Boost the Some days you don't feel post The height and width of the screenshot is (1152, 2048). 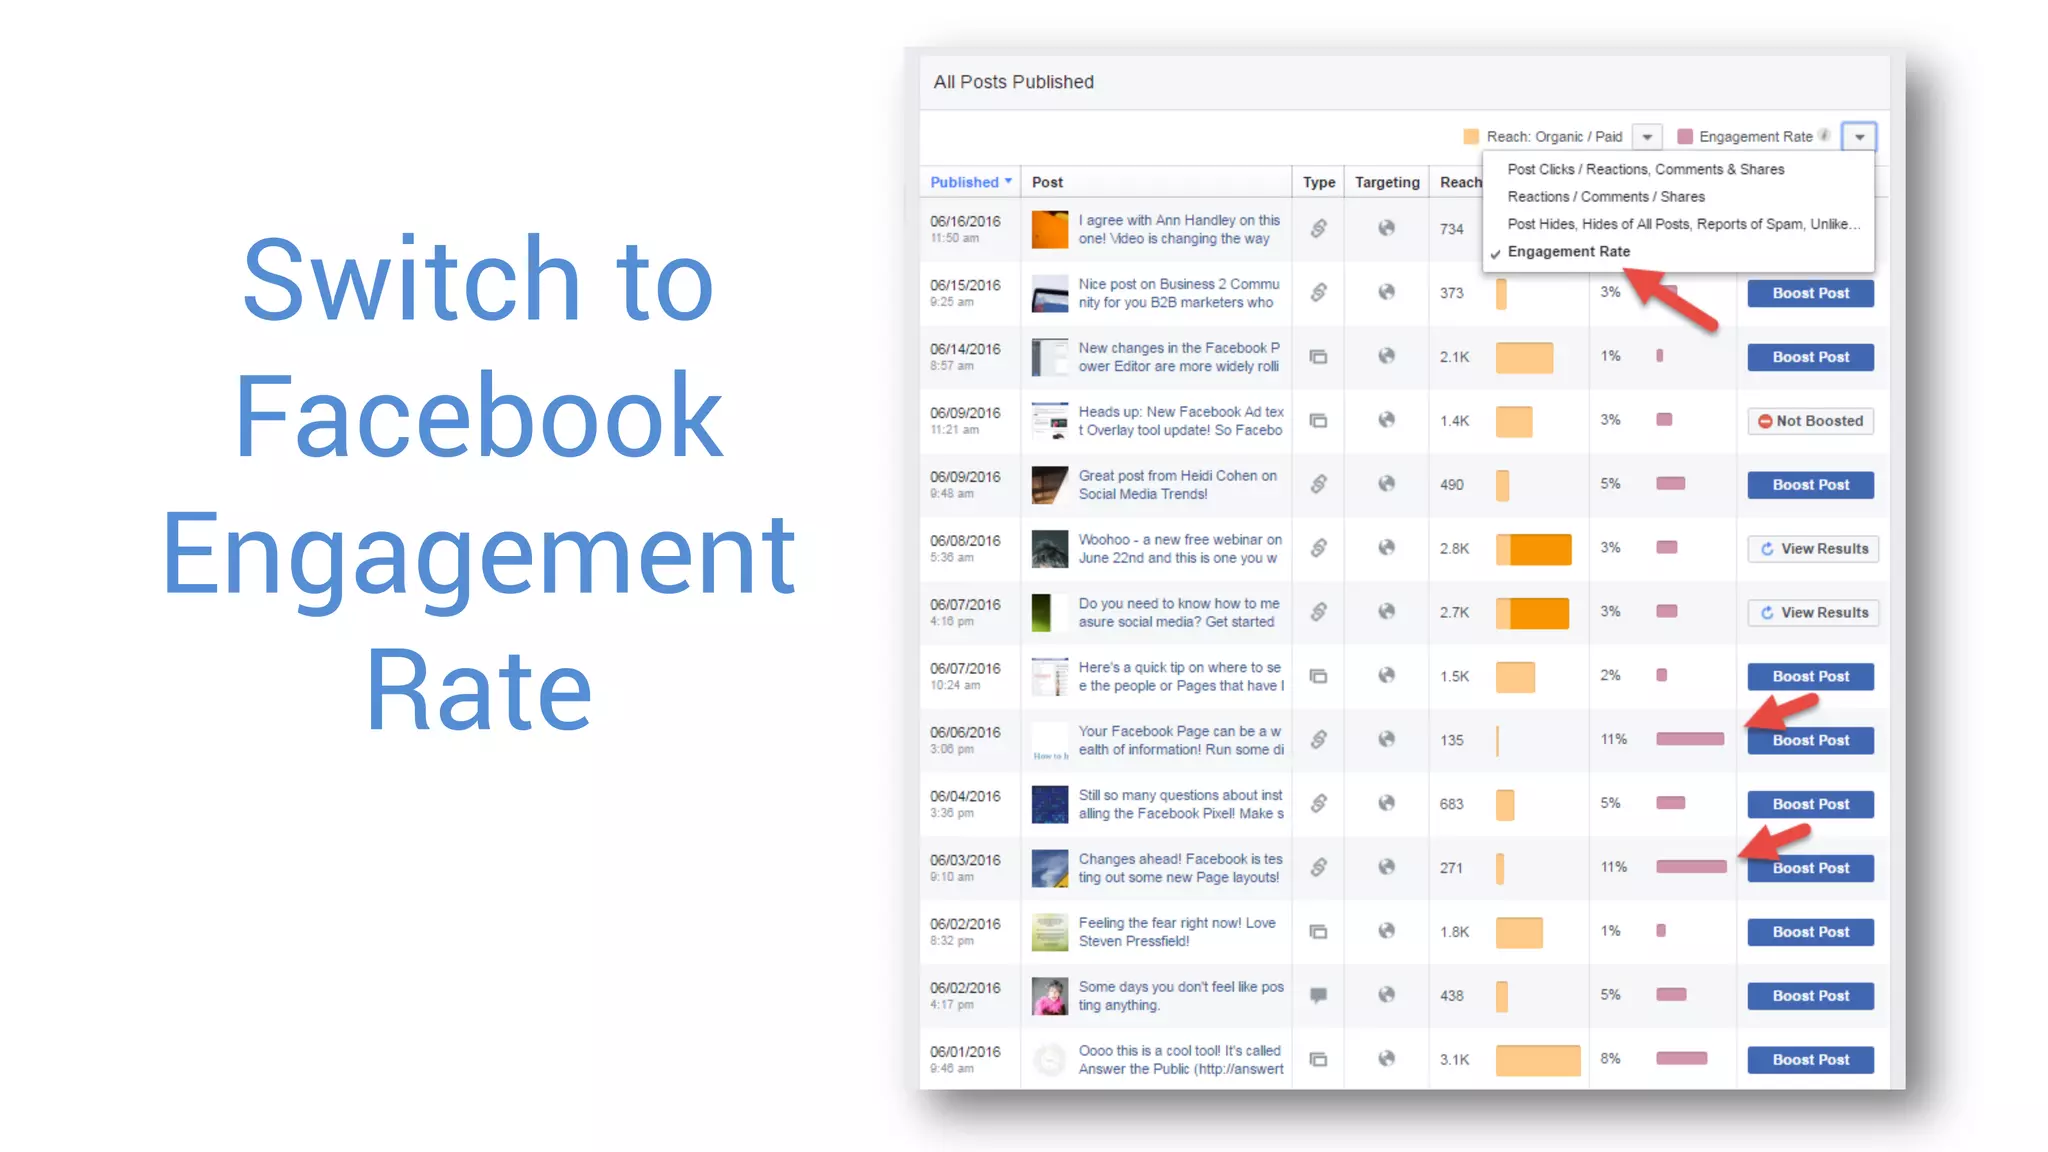click(1810, 996)
